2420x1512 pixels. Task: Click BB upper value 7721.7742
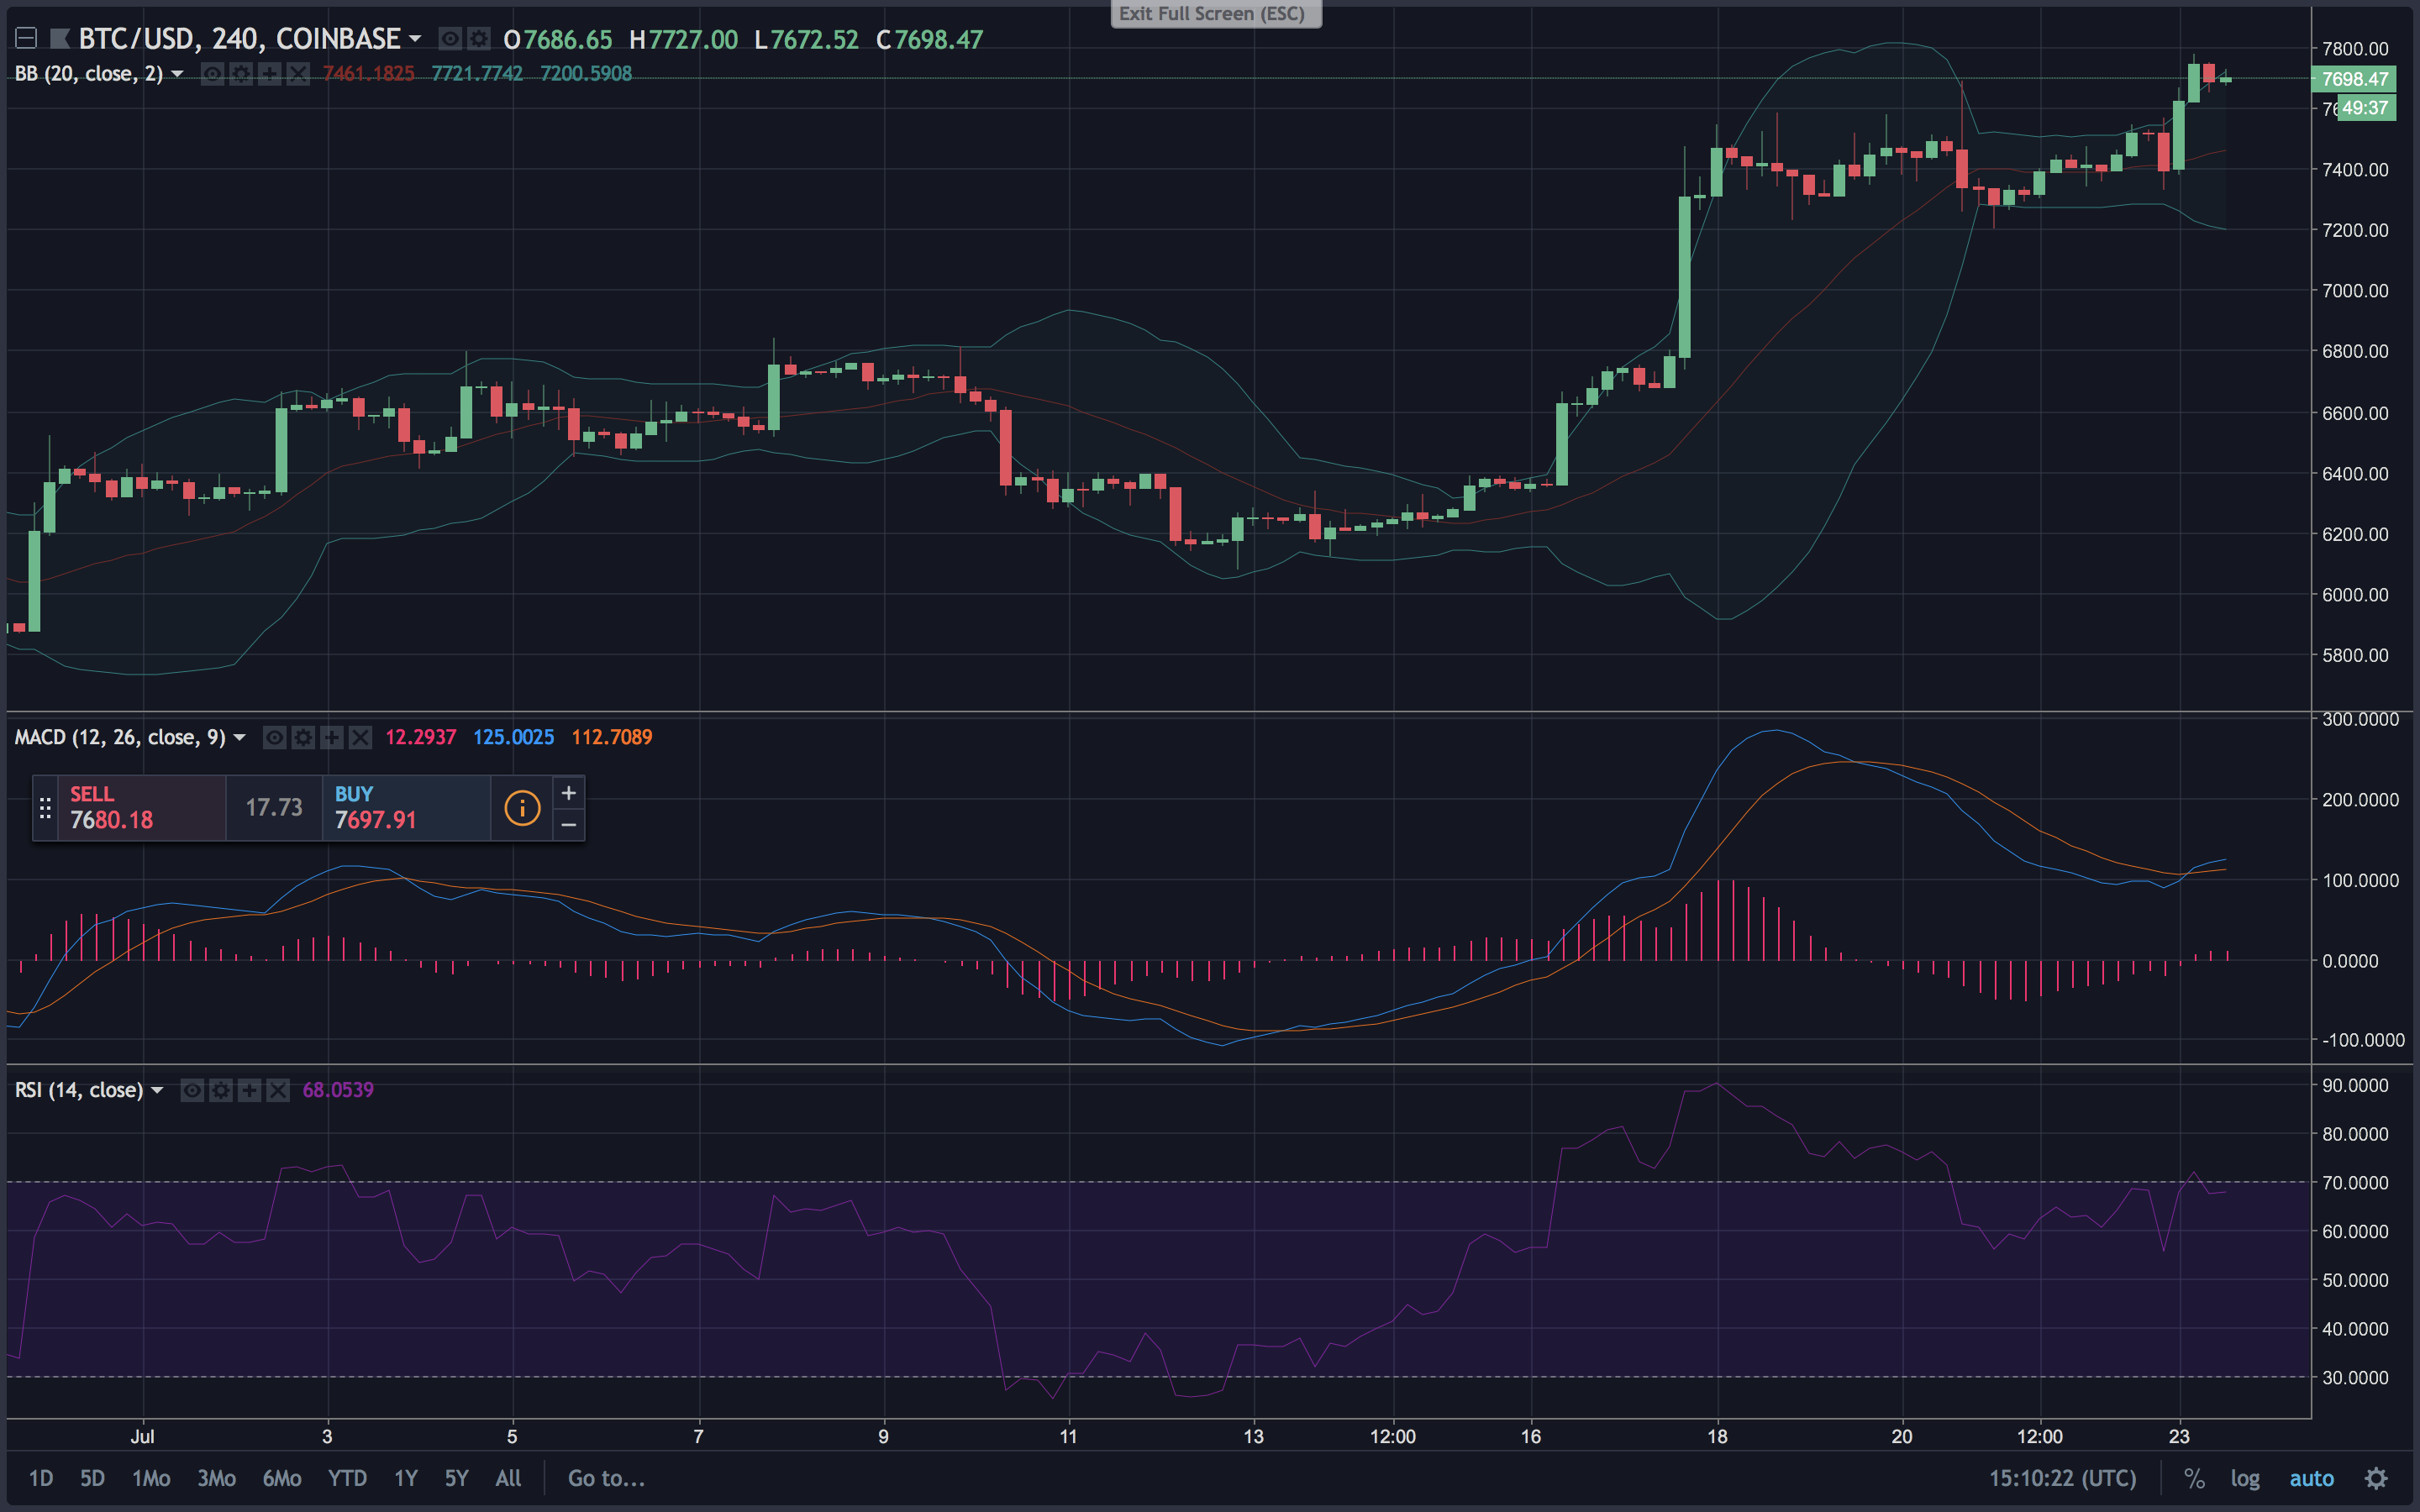(477, 74)
